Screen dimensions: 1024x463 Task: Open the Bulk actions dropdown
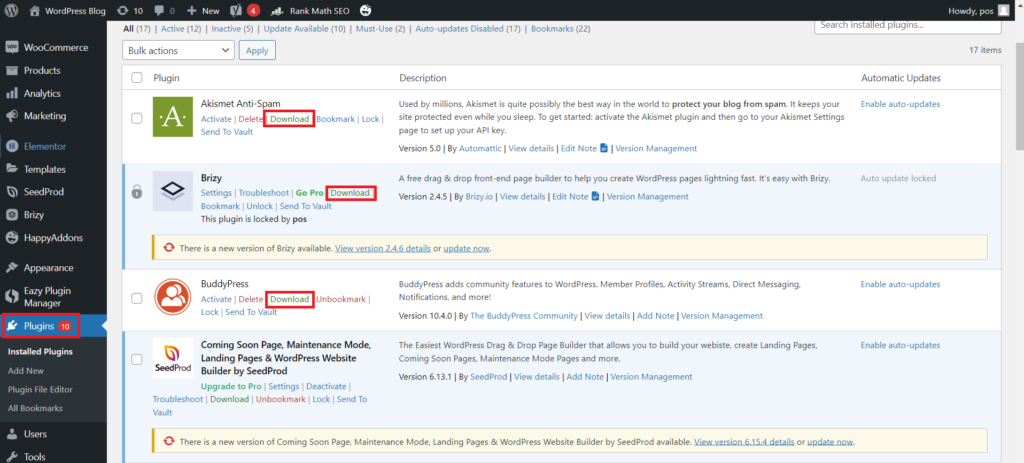(178, 50)
